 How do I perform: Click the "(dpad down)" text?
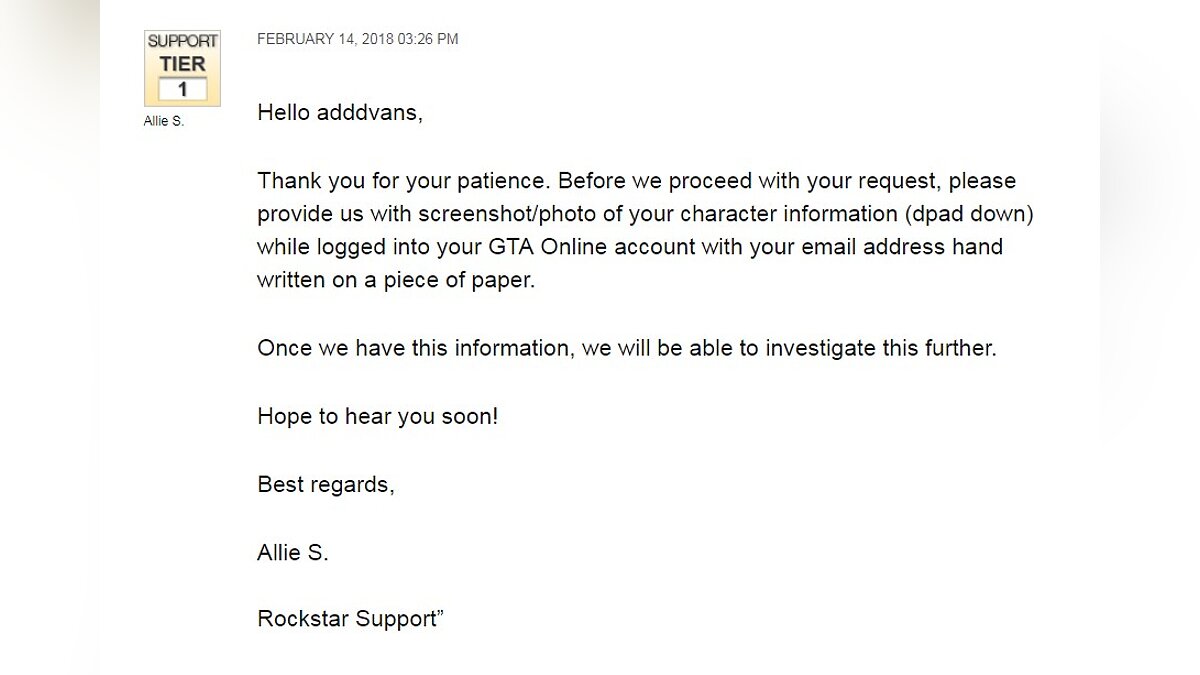(948, 214)
